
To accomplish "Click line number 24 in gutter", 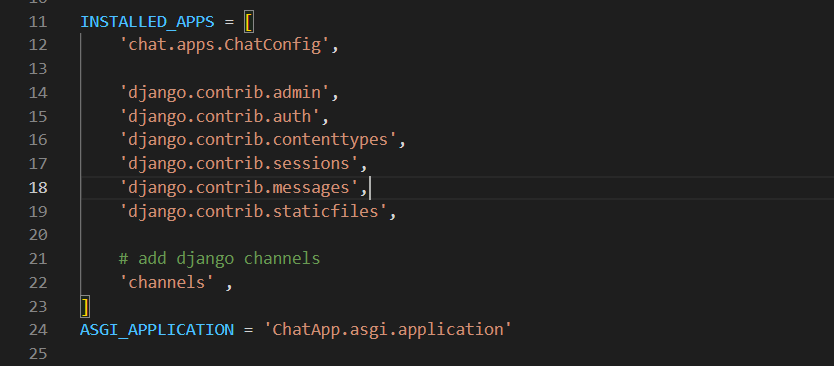I will click(x=38, y=330).
